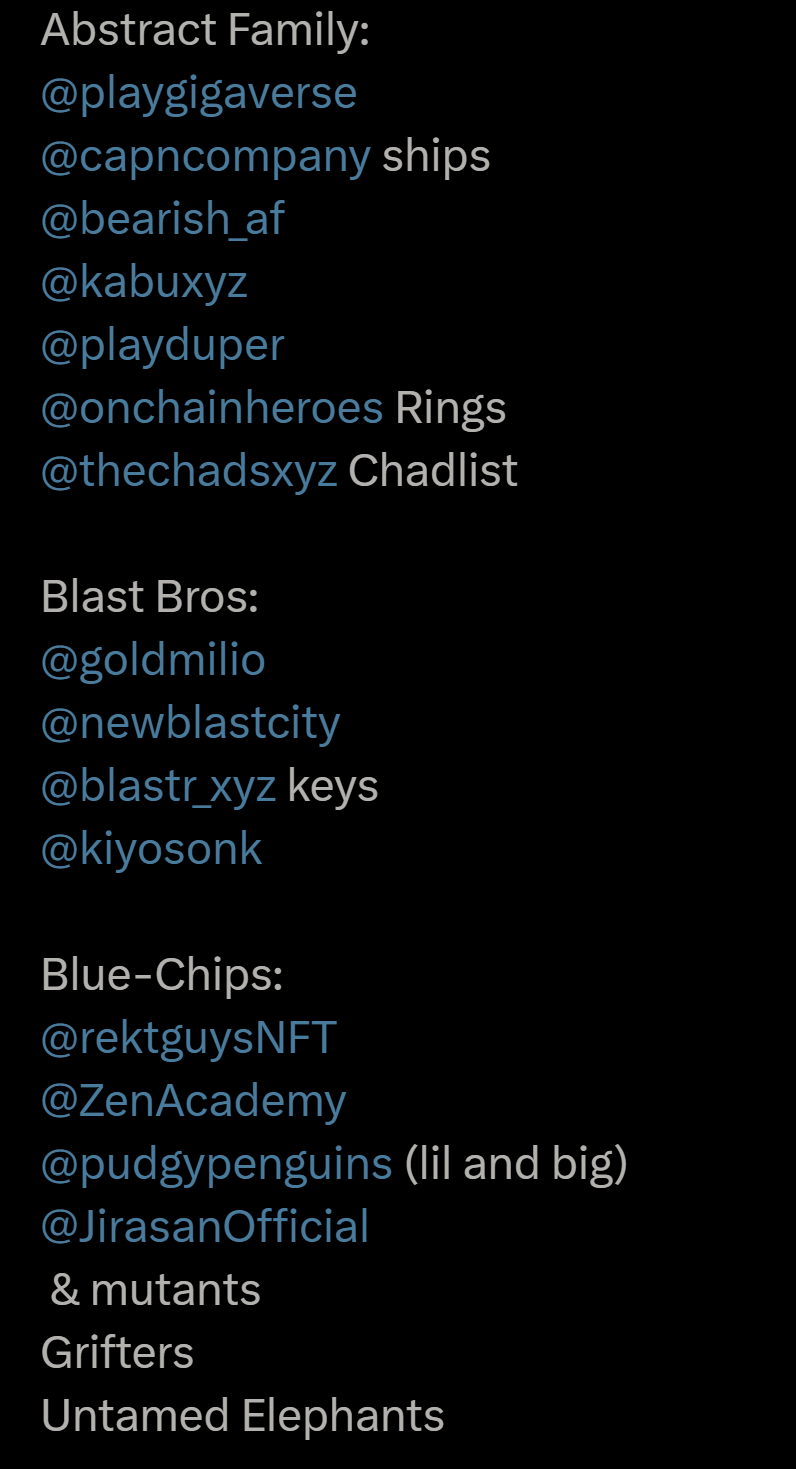
Task: Open the @goldmilio profile link
Action: [x=152, y=661]
